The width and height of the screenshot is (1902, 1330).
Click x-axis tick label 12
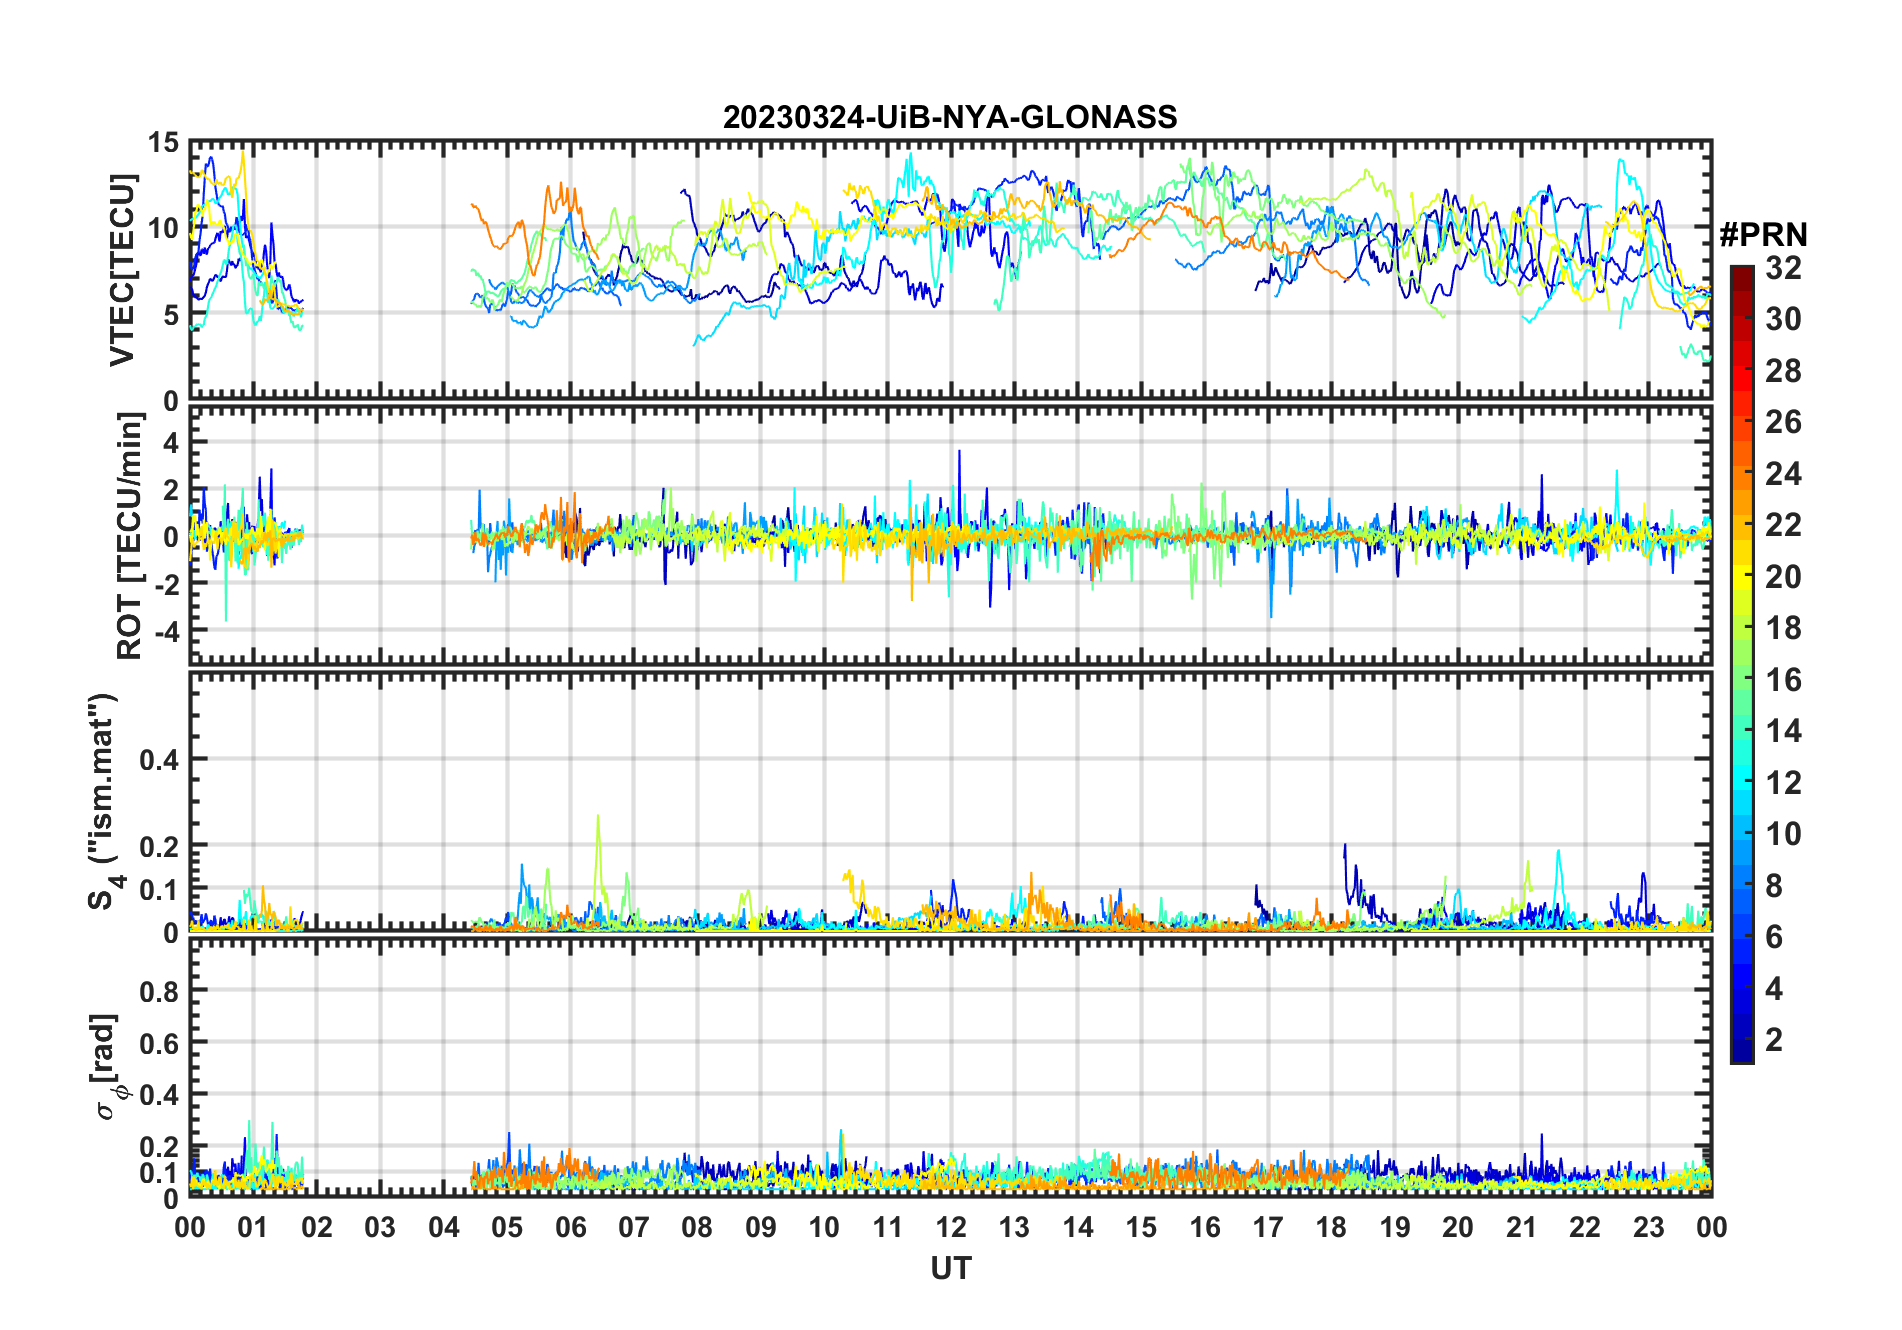pyautogui.click(x=951, y=1227)
